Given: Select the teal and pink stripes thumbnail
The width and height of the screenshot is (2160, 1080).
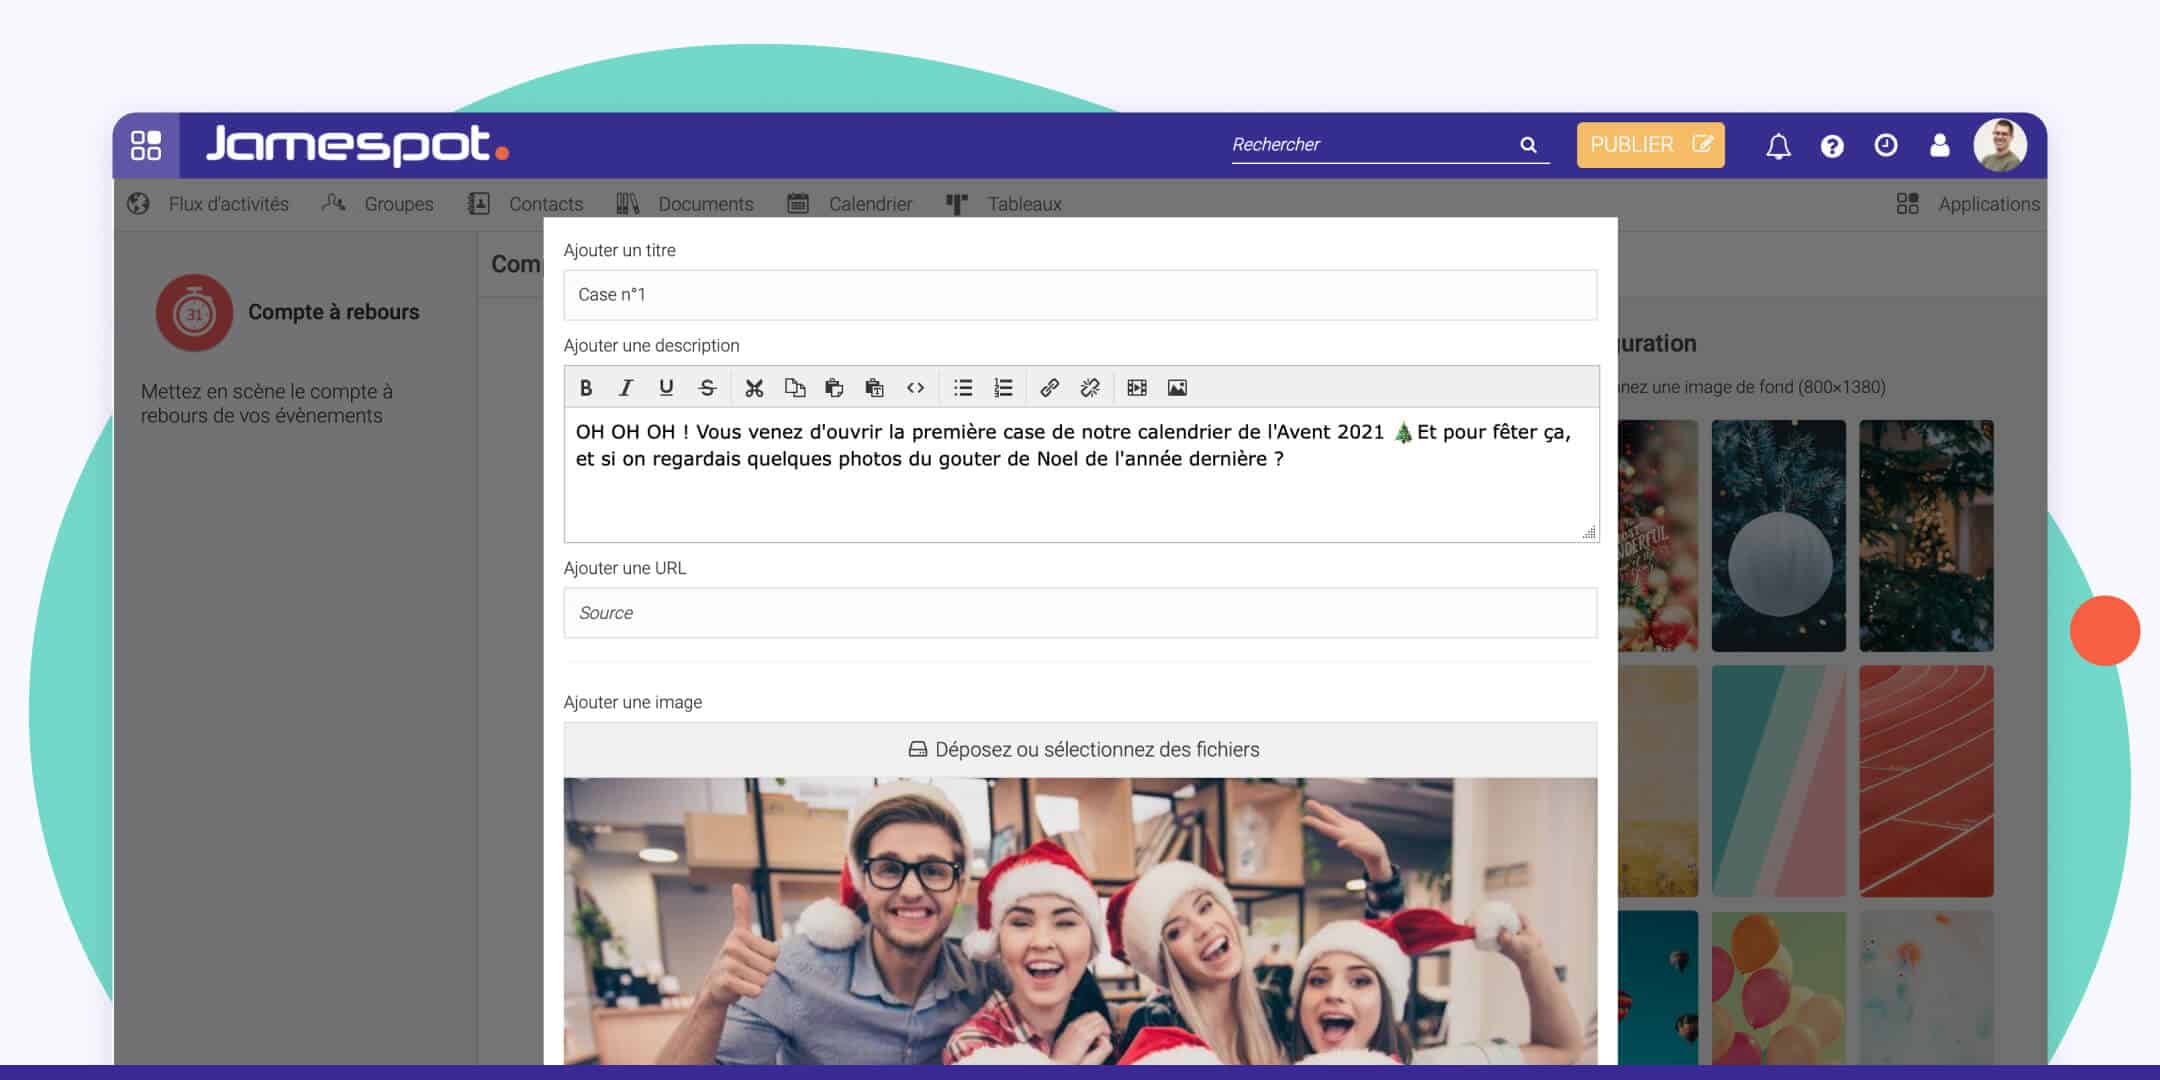Looking at the screenshot, I should pyautogui.click(x=1778, y=781).
